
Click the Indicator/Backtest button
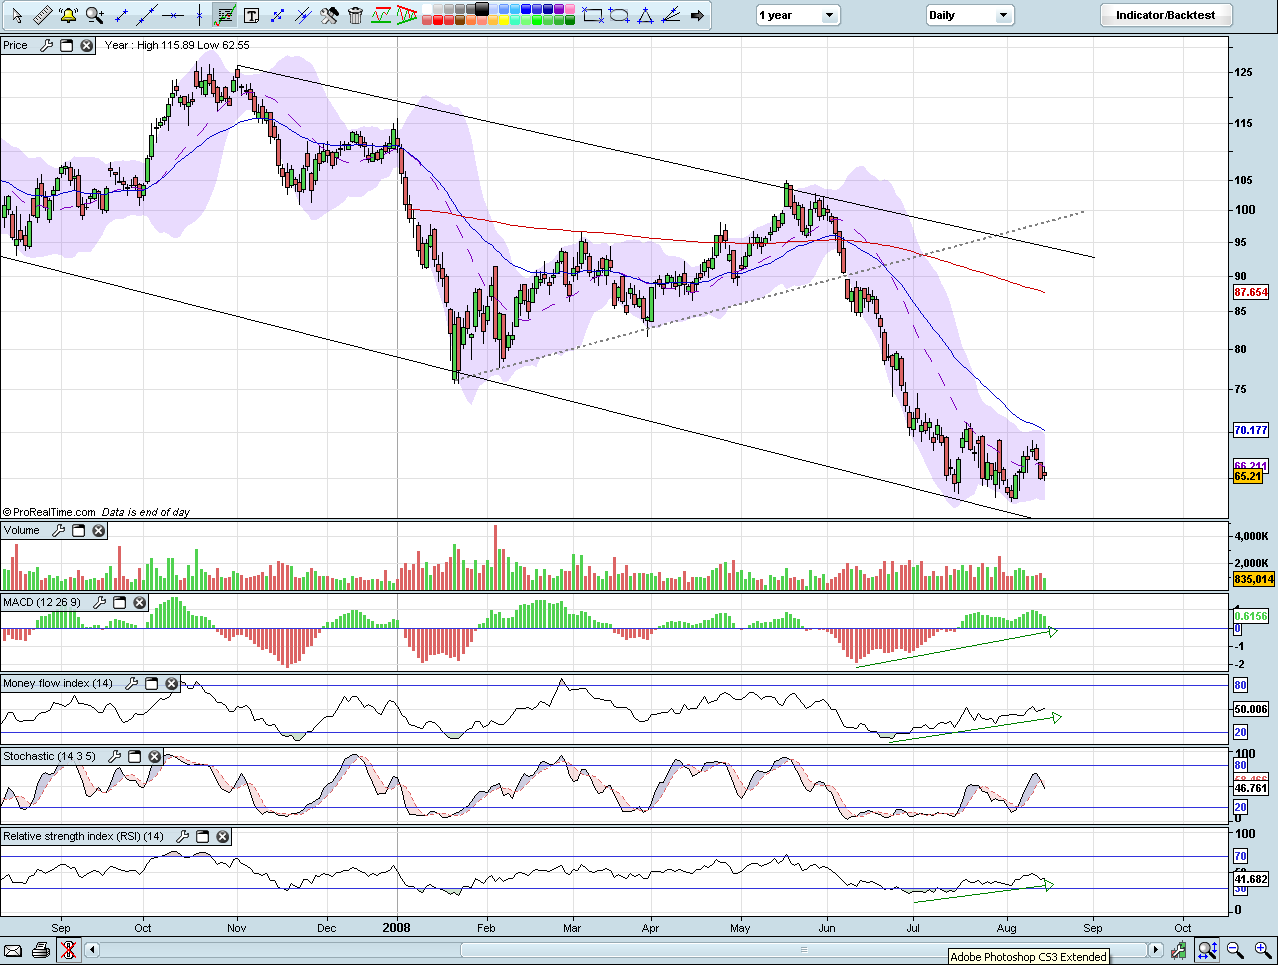point(1166,15)
